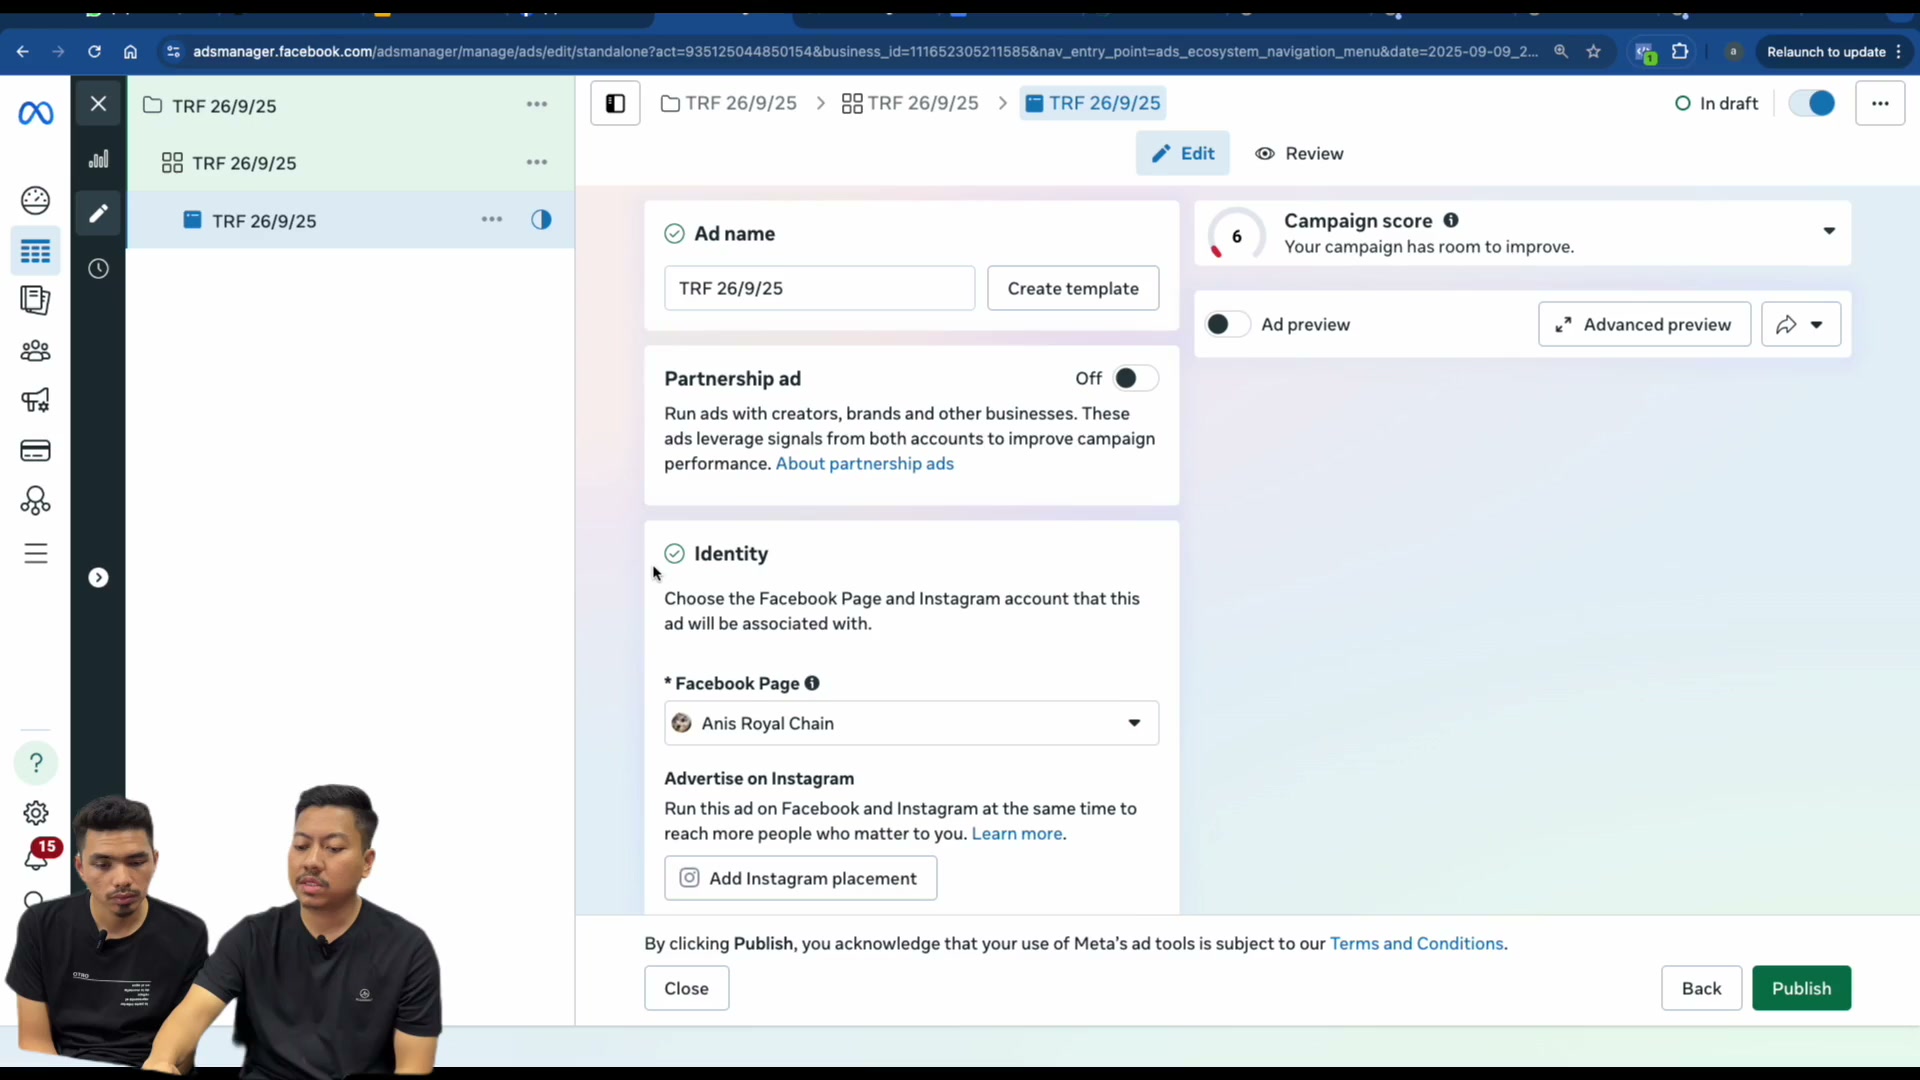The height and width of the screenshot is (1080, 1920).
Task: Open the Meta logo home
Action: 36,113
